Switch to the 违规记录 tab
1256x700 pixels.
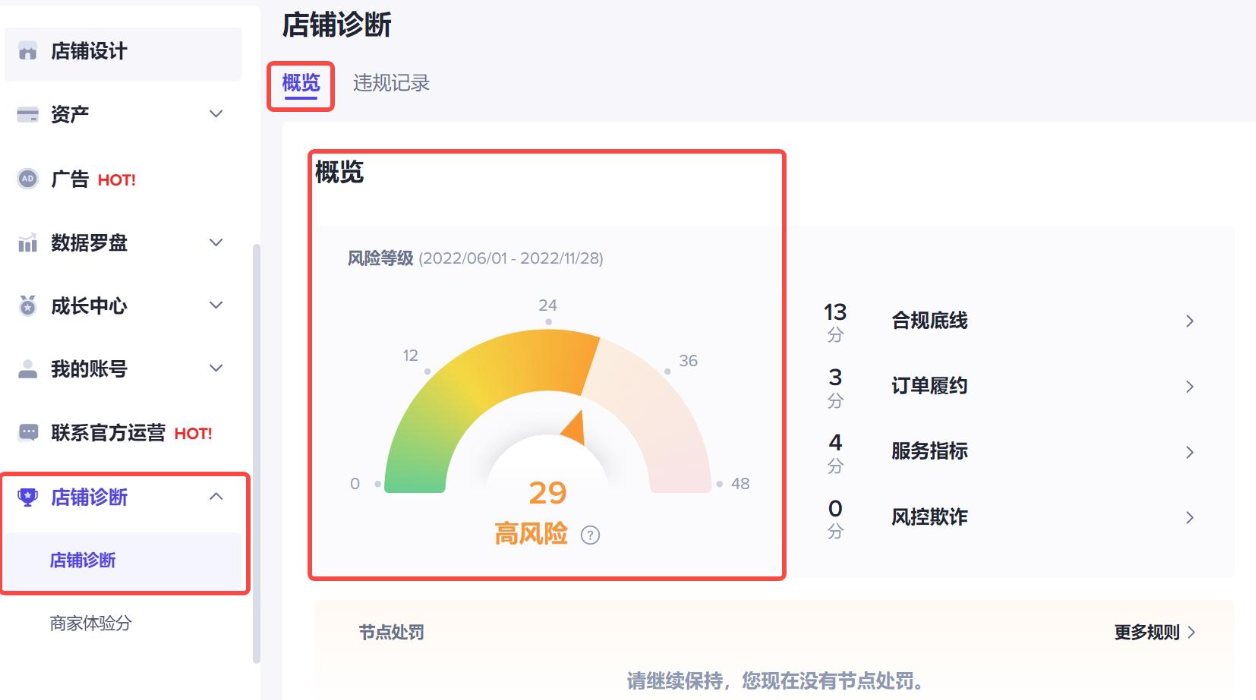pyautogui.click(x=391, y=83)
